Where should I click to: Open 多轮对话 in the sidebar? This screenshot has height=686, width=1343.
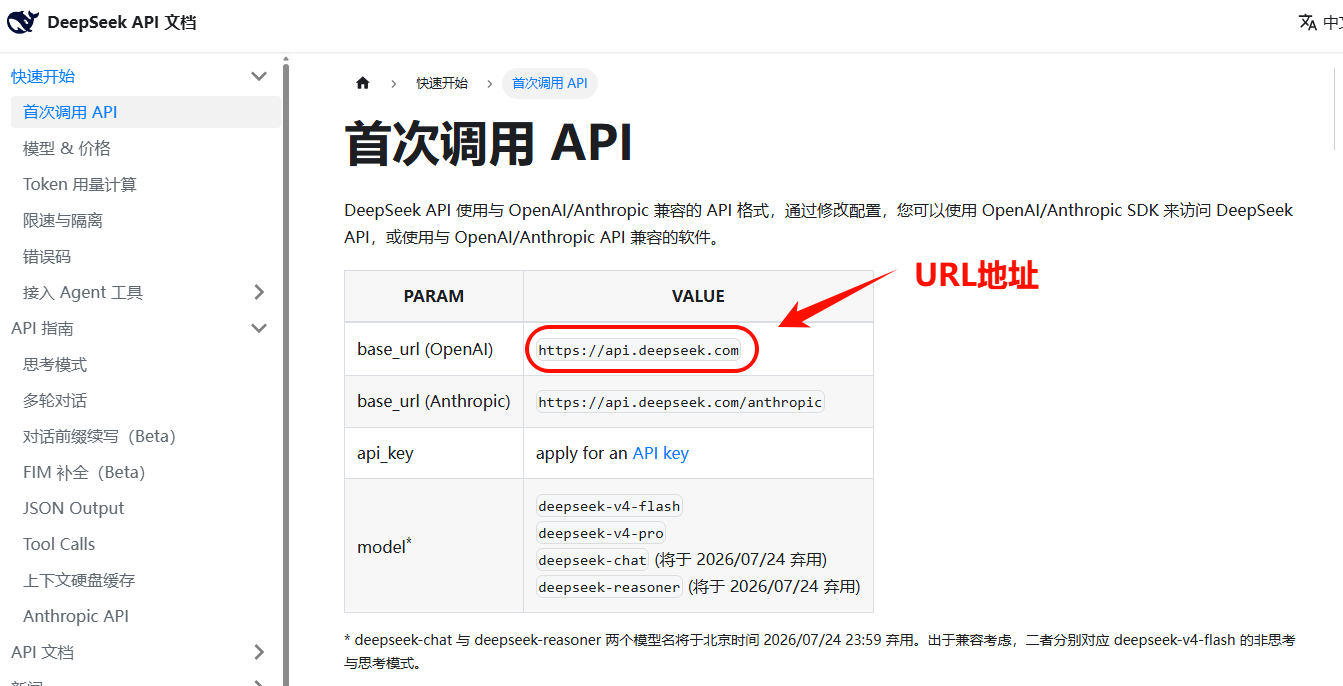[x=55, y=400]
